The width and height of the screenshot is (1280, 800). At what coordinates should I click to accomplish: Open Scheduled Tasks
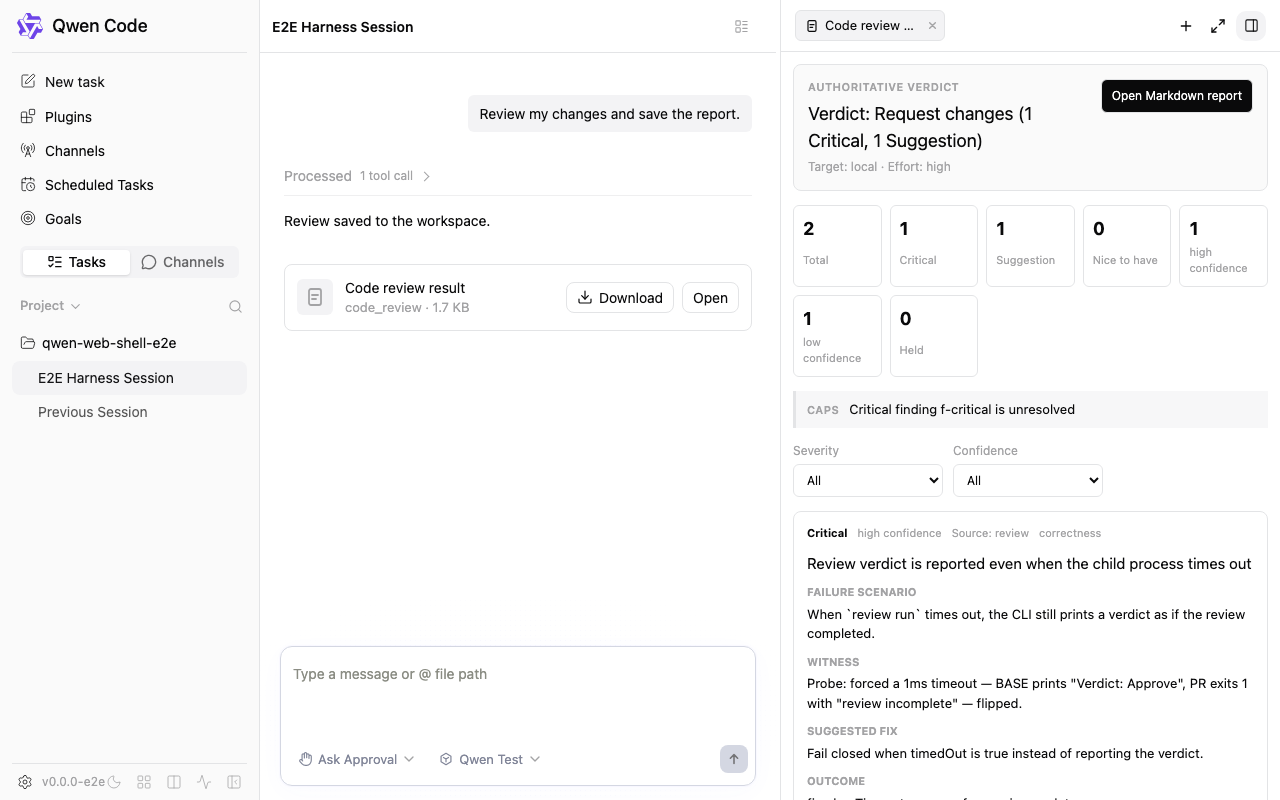(x=129, y=184)
